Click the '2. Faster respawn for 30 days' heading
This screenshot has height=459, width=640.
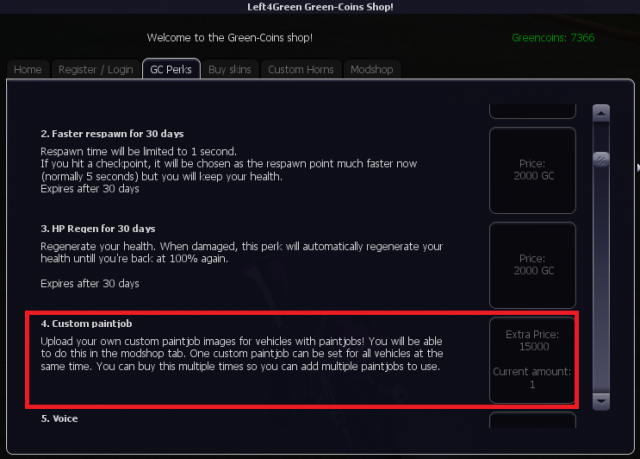tap(112, 134)
